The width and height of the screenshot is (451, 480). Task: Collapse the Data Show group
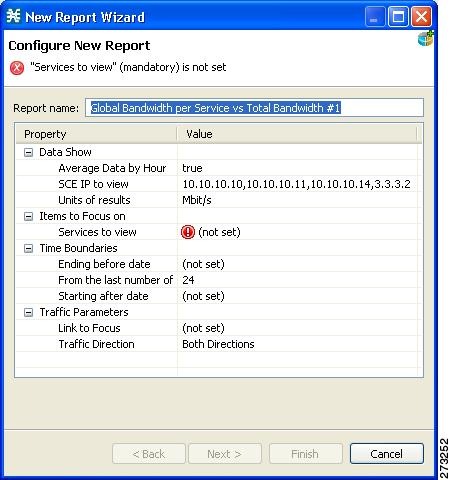coord(29,152)
